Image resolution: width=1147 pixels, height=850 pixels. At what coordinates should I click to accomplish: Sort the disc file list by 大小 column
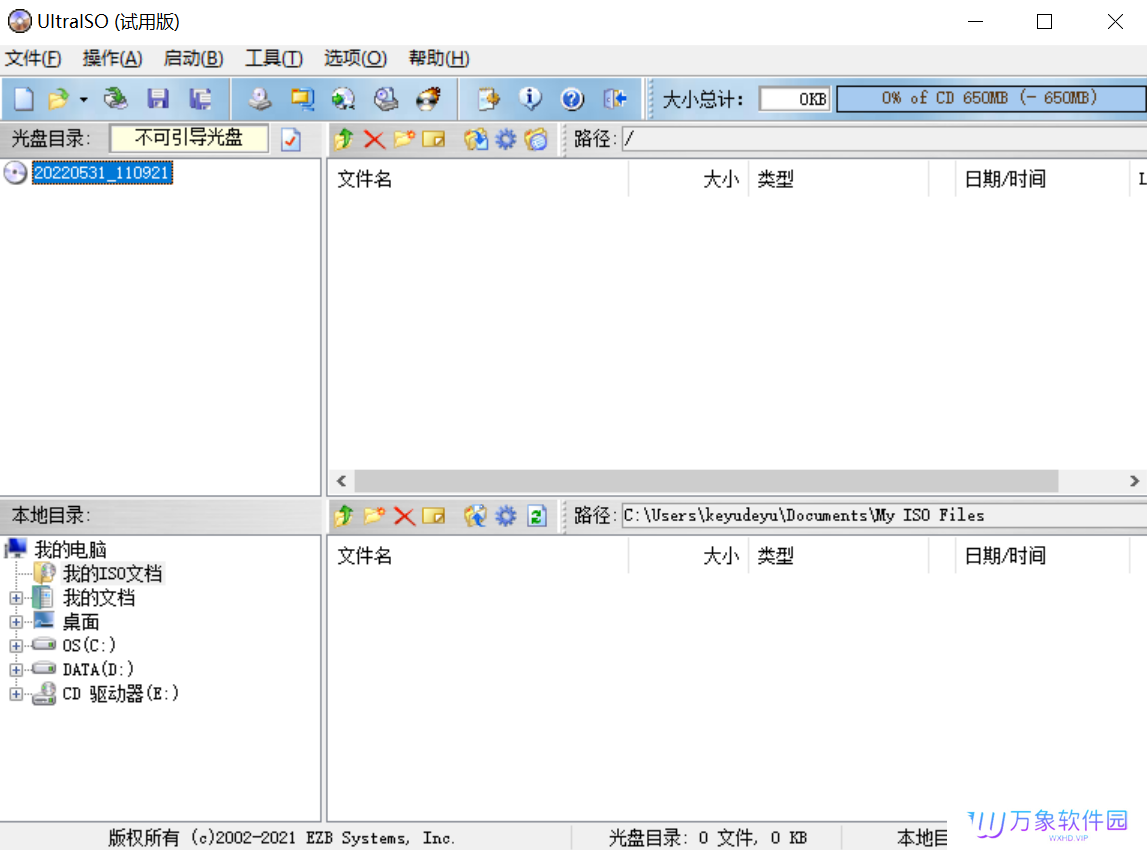pos(688,179)
